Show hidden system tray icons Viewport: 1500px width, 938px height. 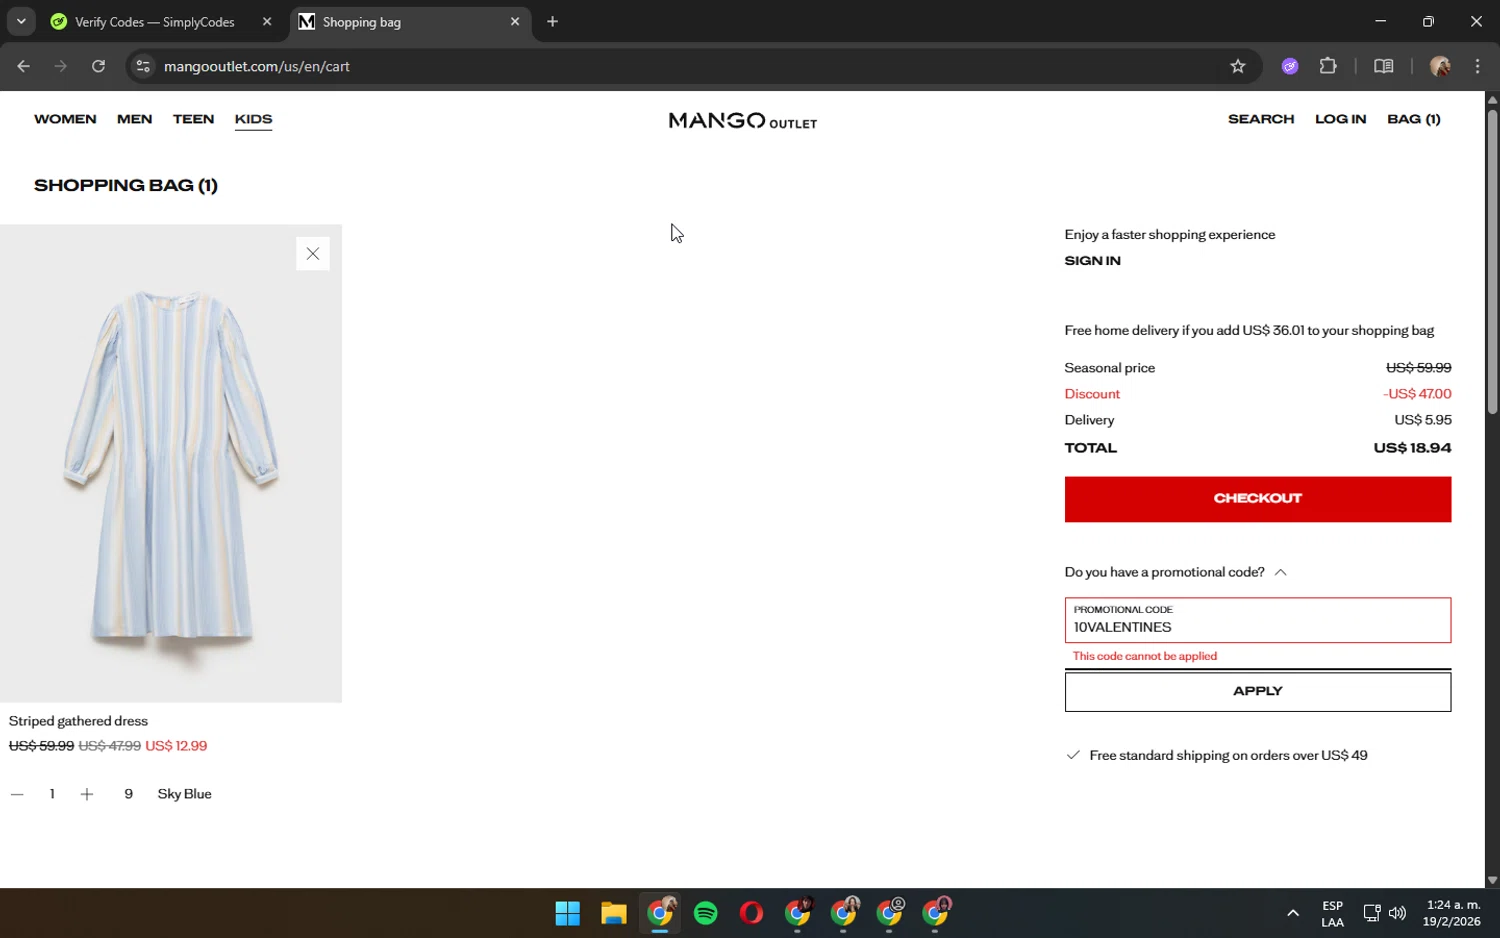point(1293,913)
